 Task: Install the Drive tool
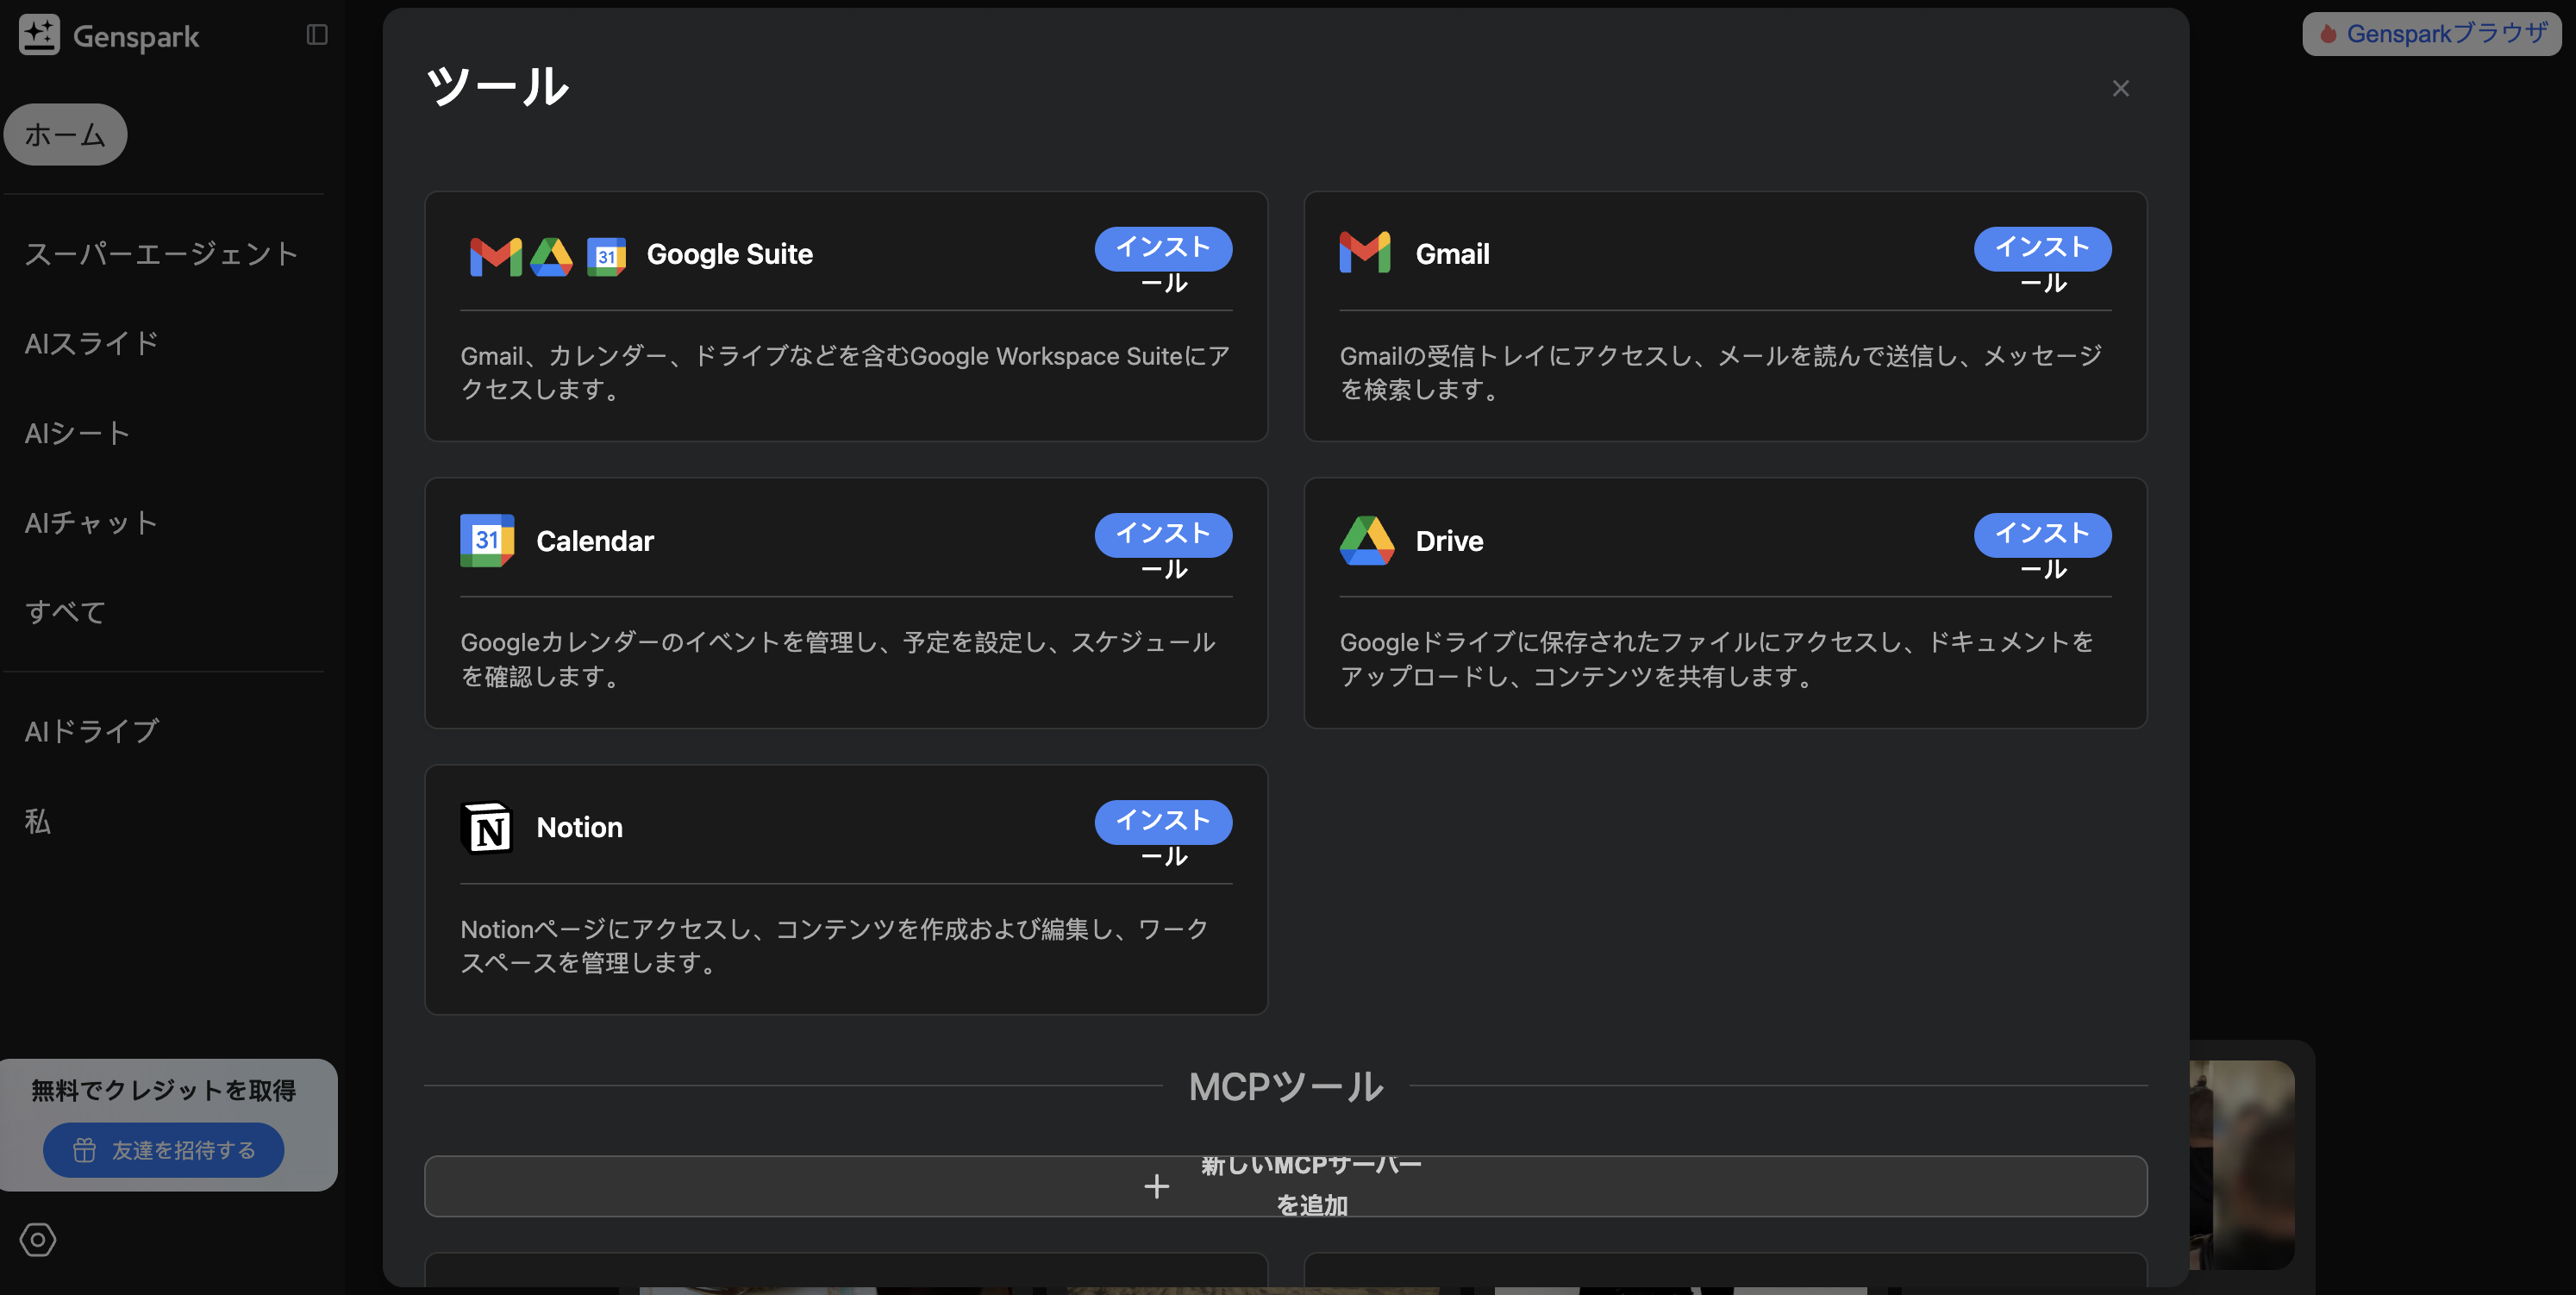[x=2042, y=535]
